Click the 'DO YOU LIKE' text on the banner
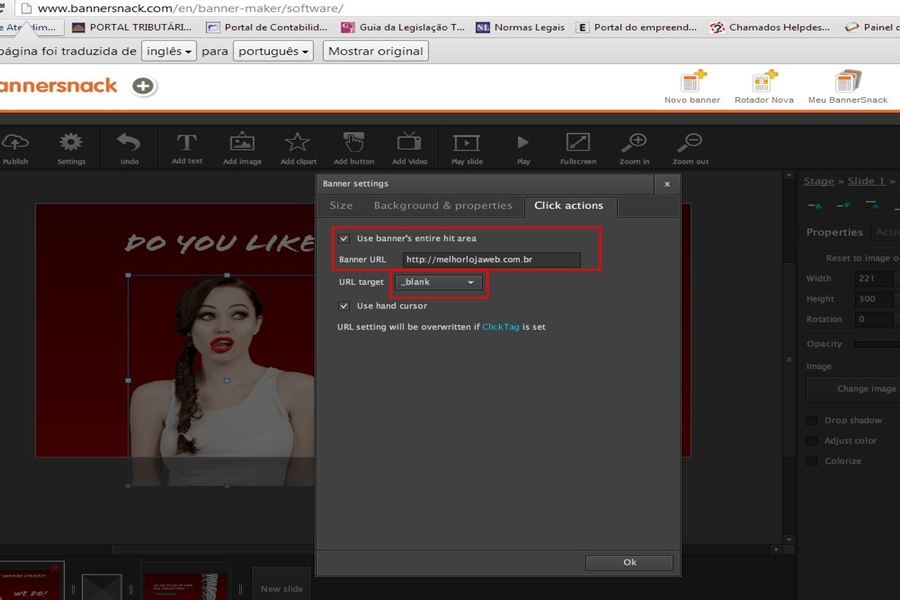The height and width of the screenshot is (600, 900). pyautogui.click(x=219, y=243)
